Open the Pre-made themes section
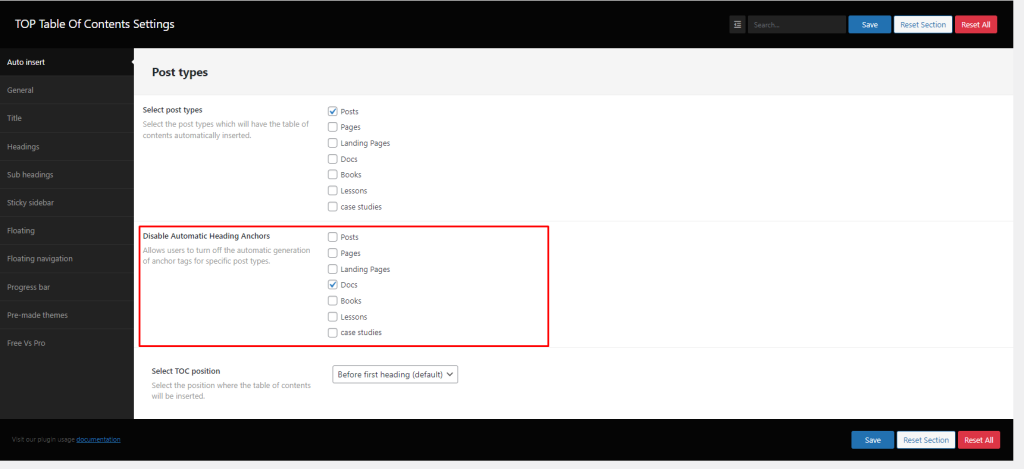Viewport: 1024px width, 469px height. [x=67, y=315]
